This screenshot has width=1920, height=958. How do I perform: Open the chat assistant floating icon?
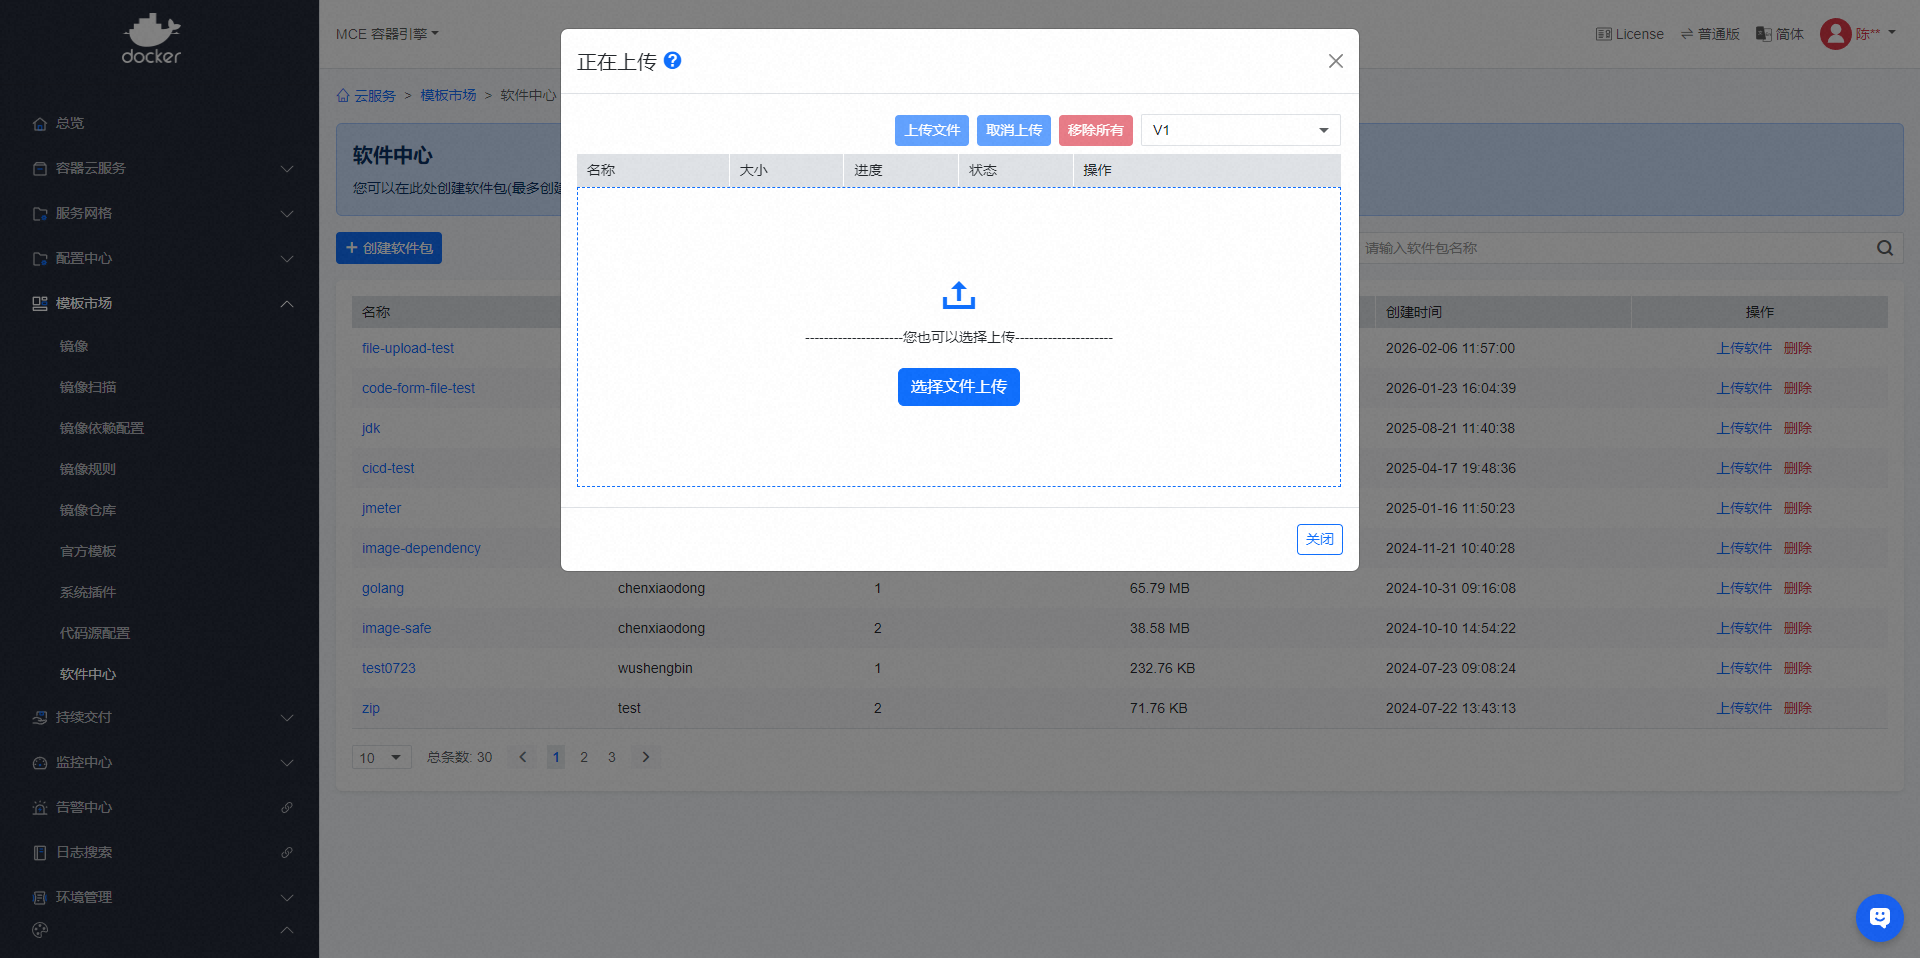coord(1879,917)
